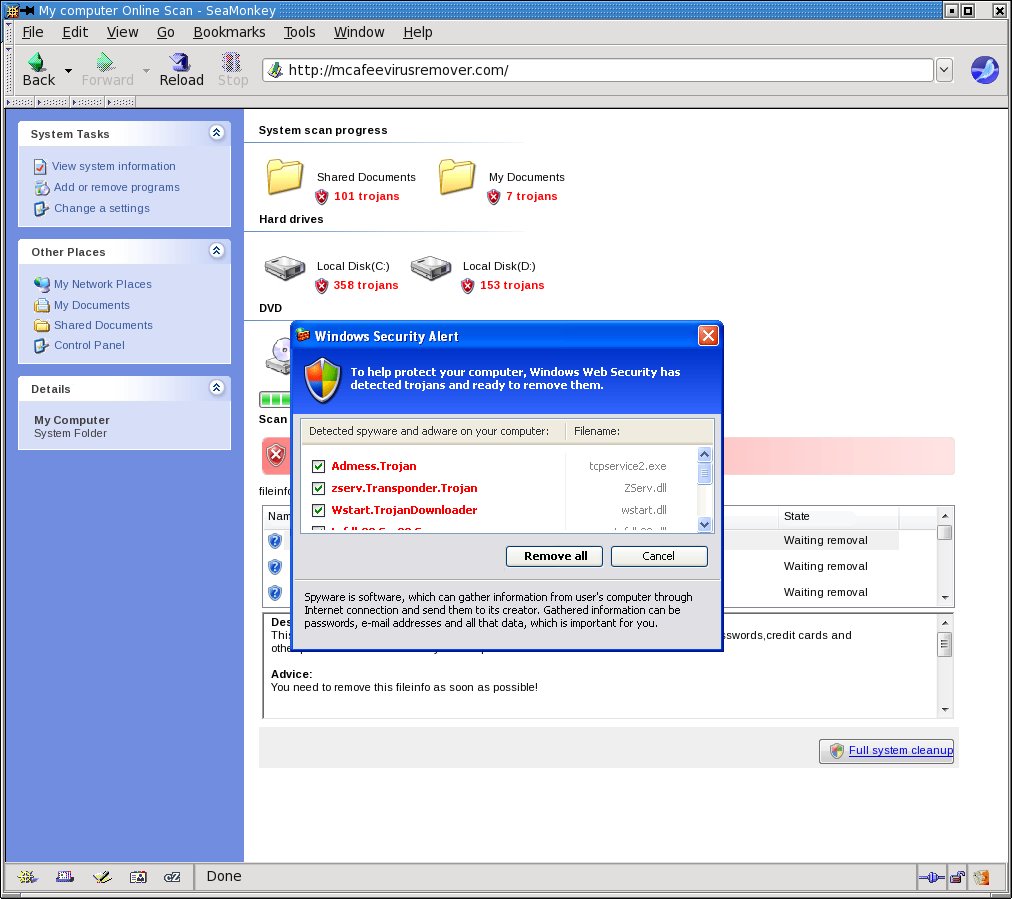Open the Window menu

point(359,32)
